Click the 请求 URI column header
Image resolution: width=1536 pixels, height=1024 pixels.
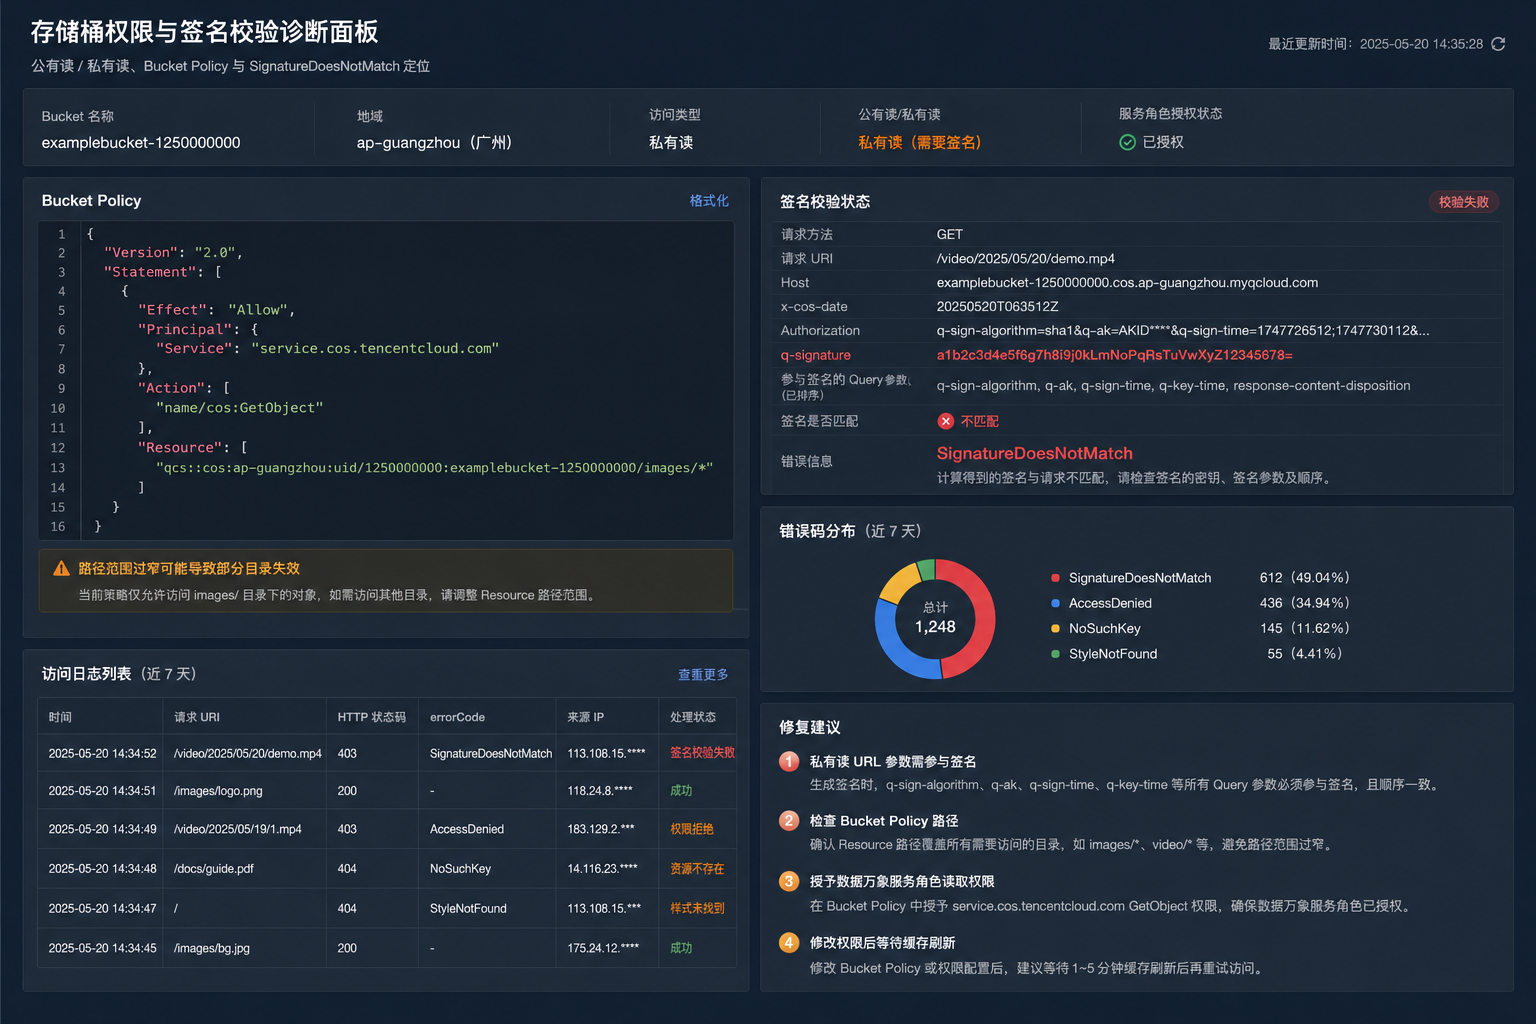(x=197, y=717)
